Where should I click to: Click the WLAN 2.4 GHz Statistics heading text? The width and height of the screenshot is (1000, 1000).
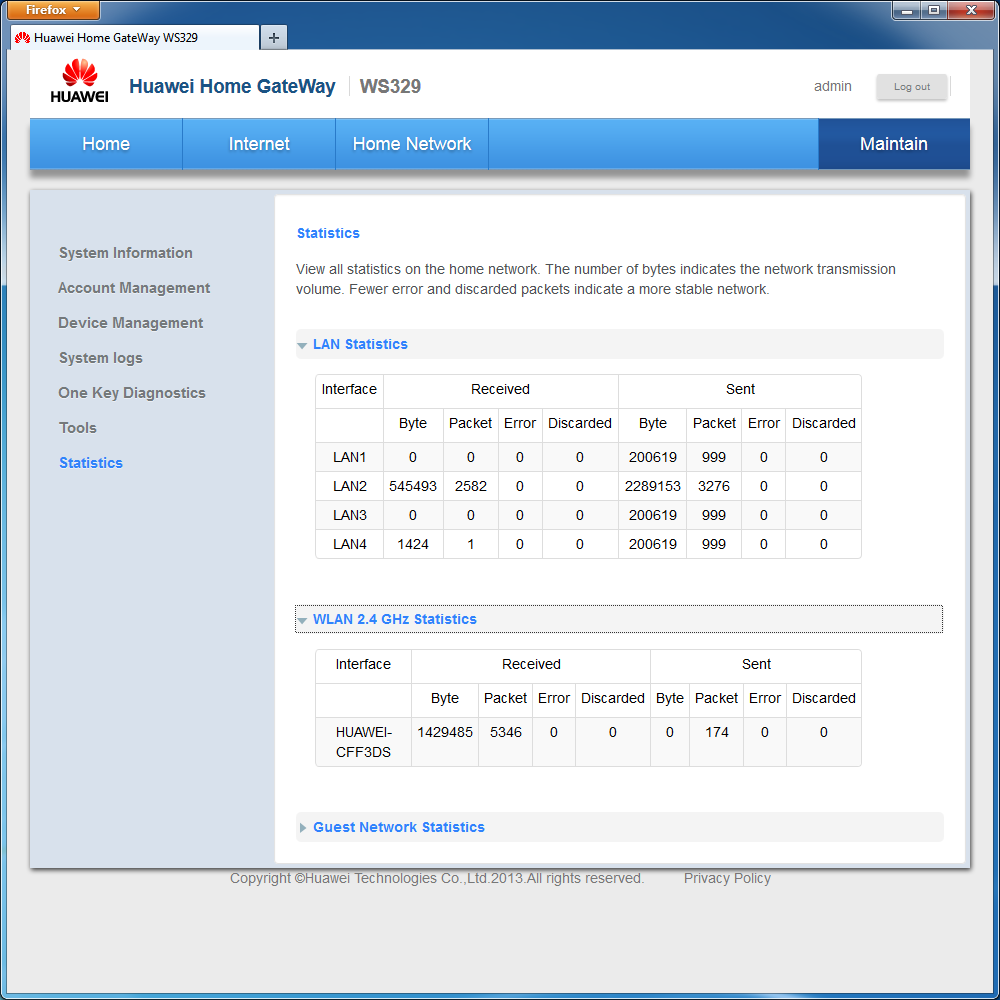[395, 619]
